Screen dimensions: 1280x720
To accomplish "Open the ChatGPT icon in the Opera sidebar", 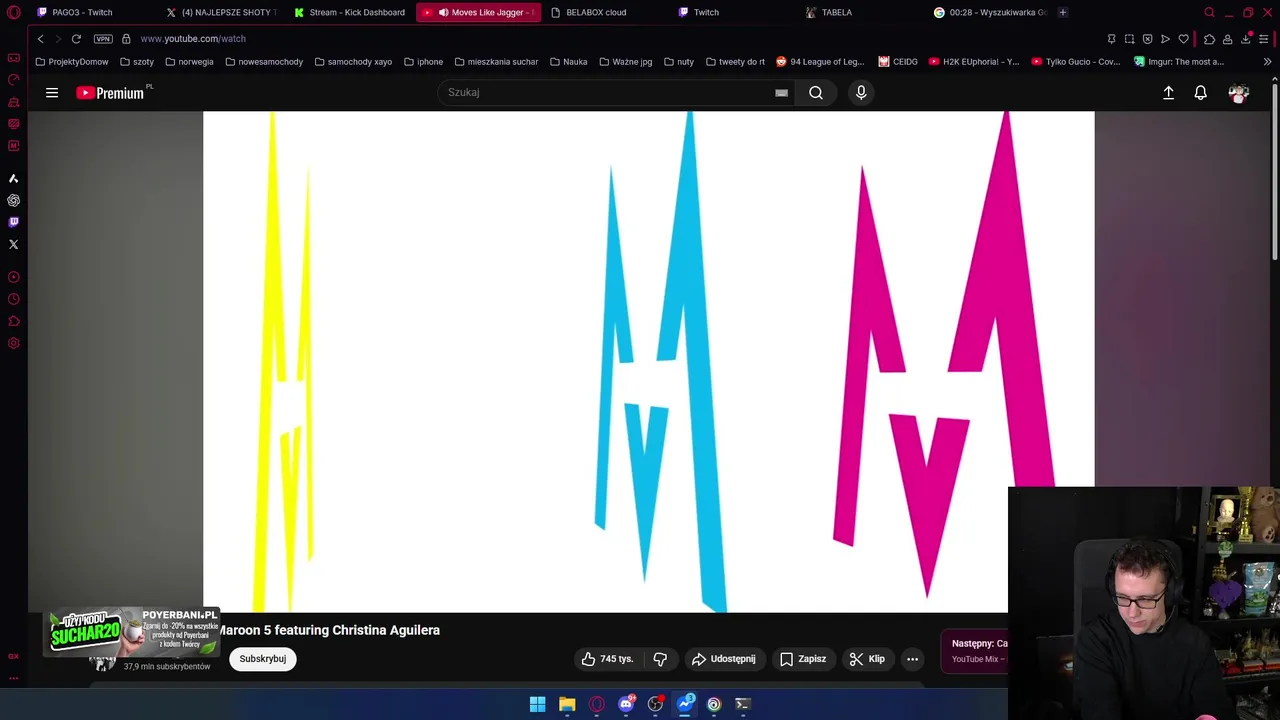I will pyautogui.click(x=13, y=200).
